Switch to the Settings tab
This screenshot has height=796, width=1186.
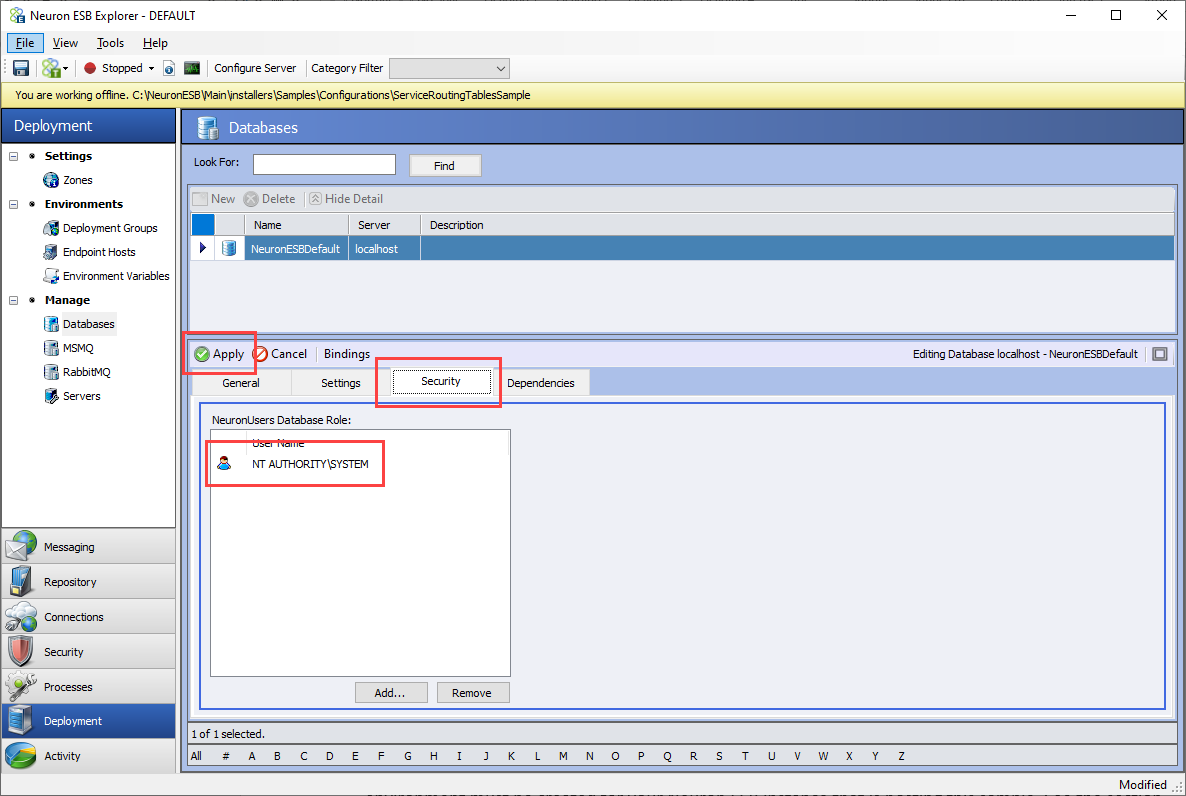coord(340,383)
